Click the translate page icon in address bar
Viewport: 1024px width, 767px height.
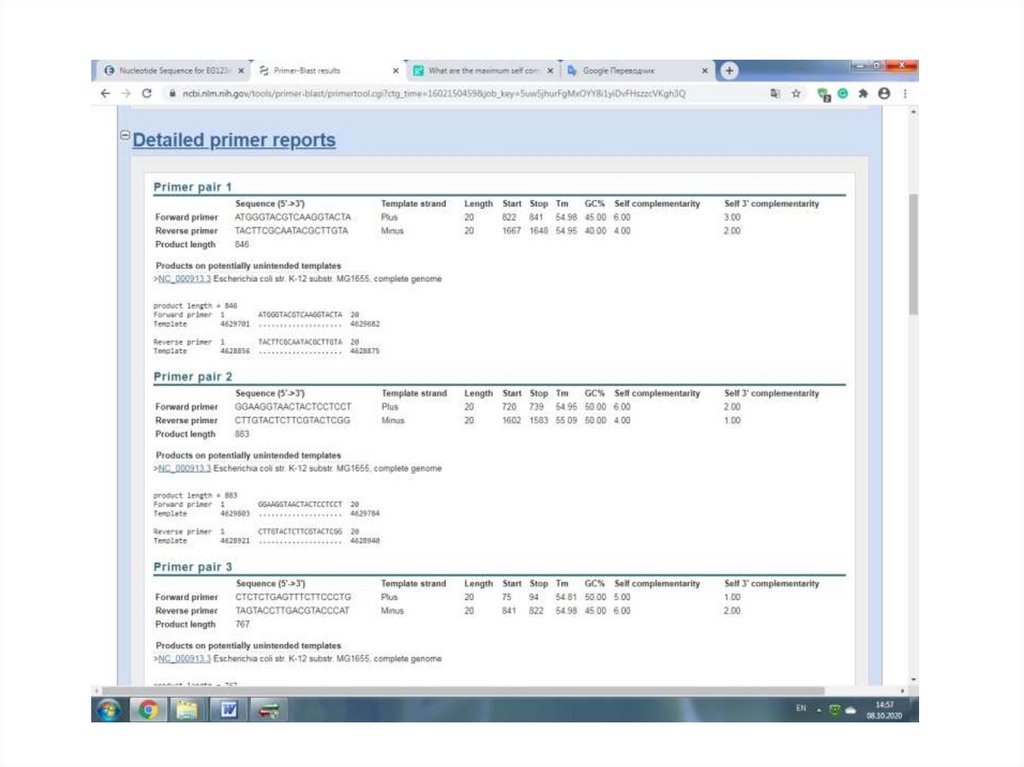coord(775,93)
